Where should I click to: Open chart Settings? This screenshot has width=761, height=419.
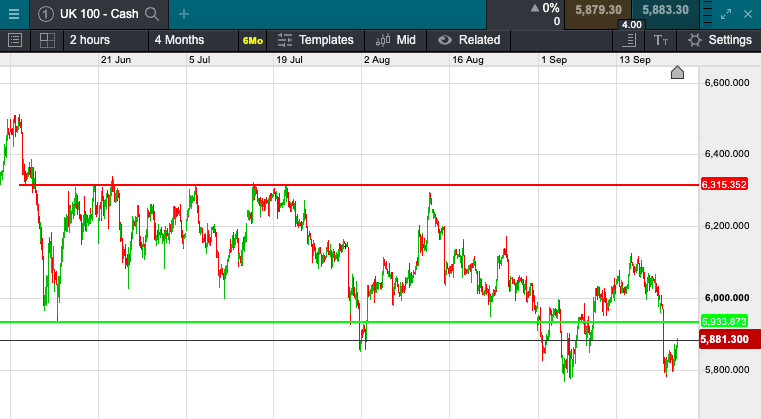pyautogui.click(x=720, y=40)
